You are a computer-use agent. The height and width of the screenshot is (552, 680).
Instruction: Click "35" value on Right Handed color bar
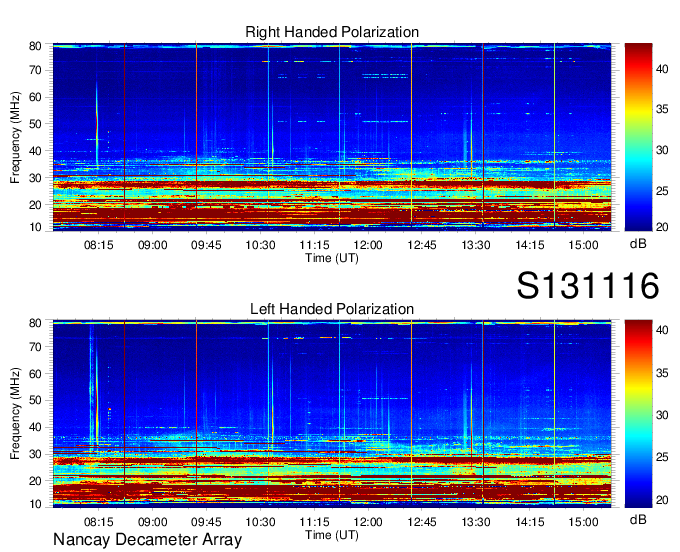click(x=662, y=109)
